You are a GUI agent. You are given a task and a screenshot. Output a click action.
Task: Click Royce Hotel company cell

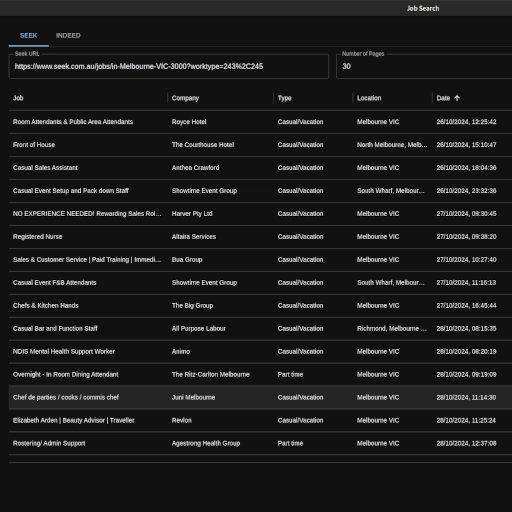click(x=189, y=122)
